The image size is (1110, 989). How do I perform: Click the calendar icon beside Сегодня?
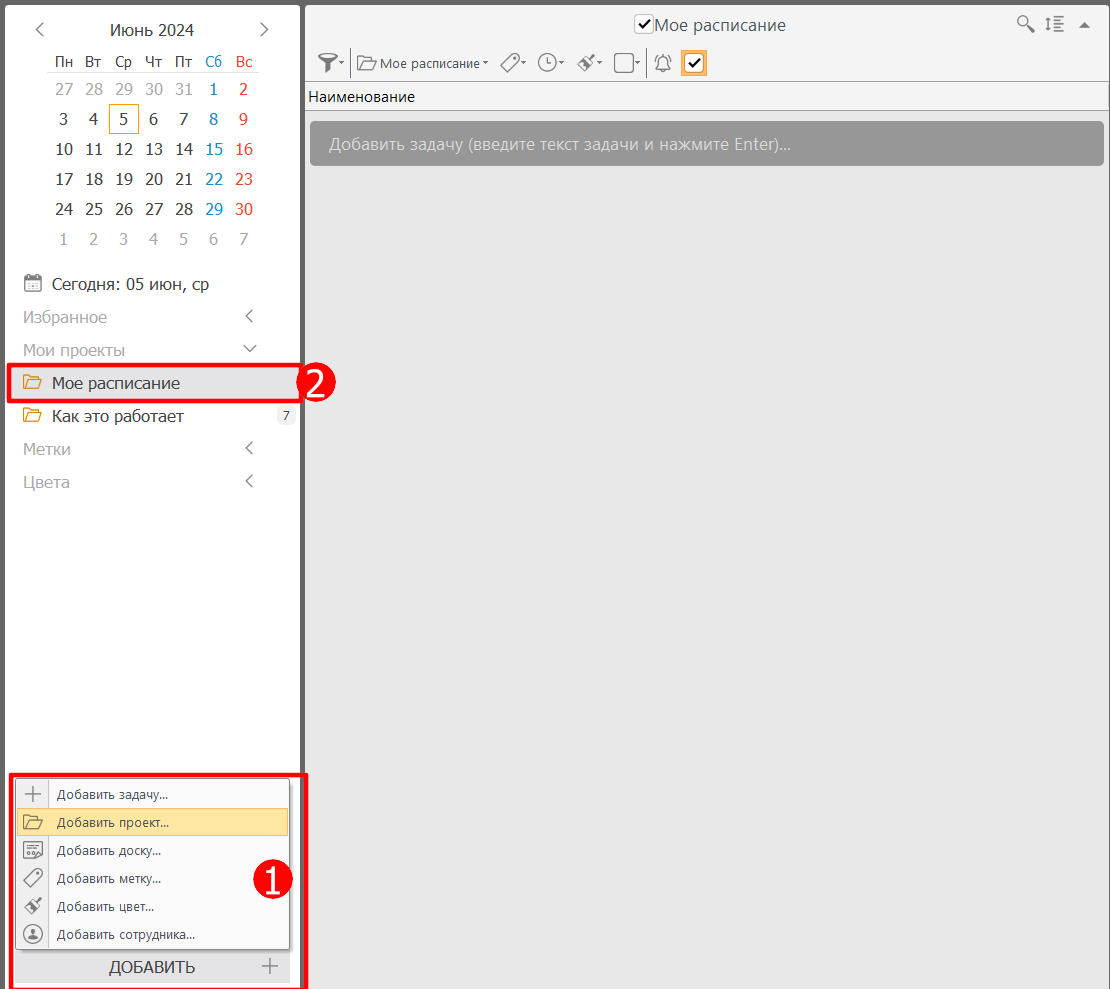(x=33, y=284)
